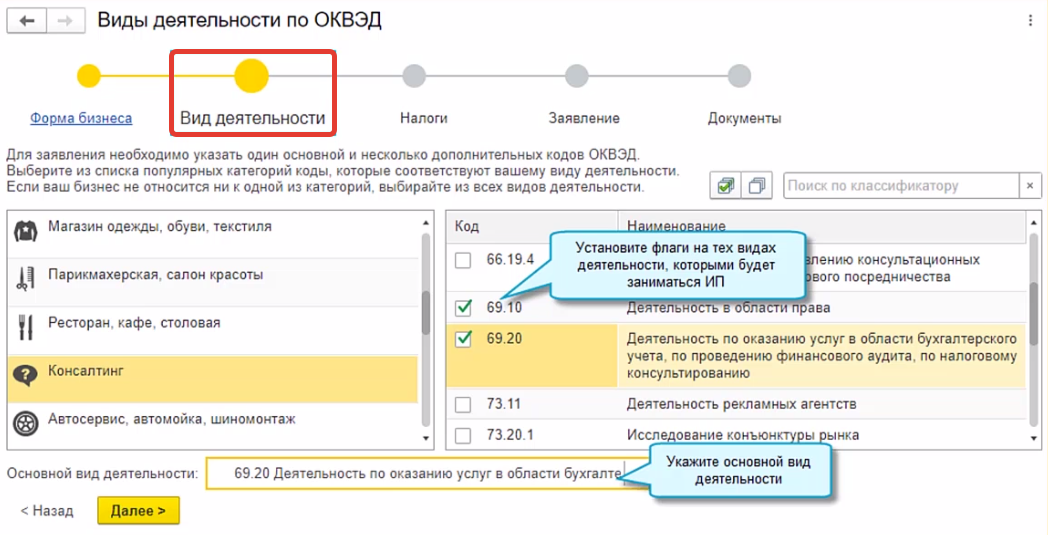The height and width of the screenshot is (535, 1048).
Task: Click the 69.20 accounting services description
Action: tap(821, 356)
